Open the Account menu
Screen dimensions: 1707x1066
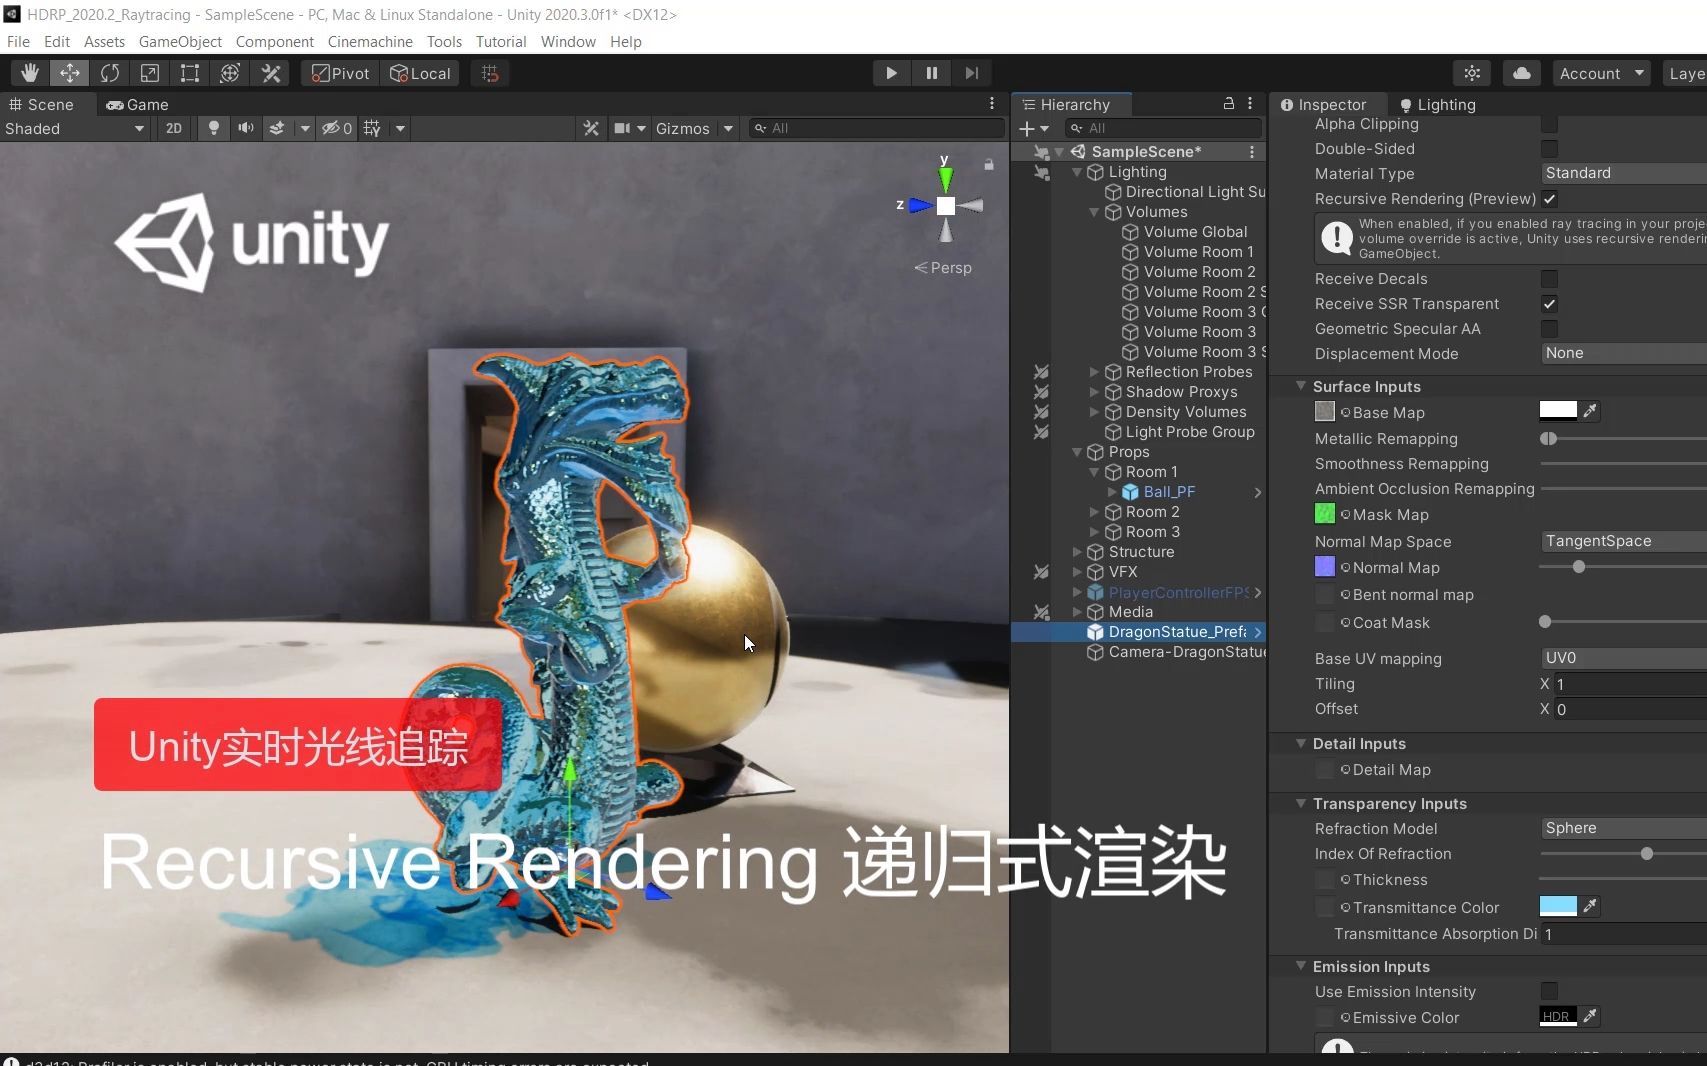click(x=1600, y=73)
